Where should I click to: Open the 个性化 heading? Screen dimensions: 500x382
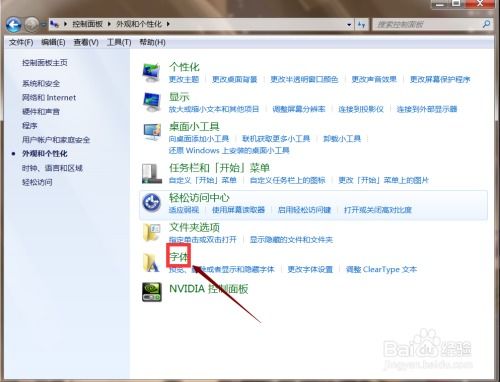tap(184, 67)
